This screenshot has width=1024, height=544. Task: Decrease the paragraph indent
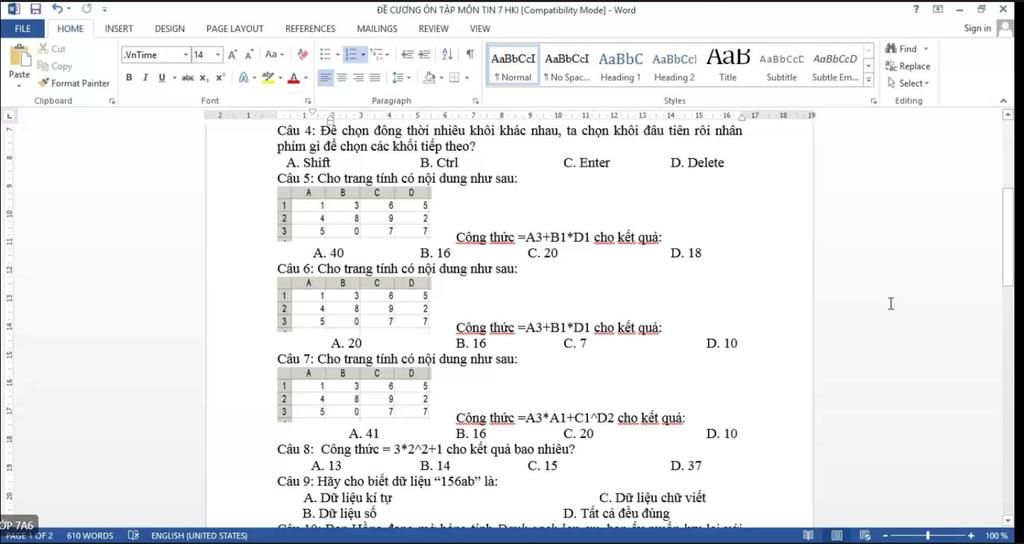(408, 55)
